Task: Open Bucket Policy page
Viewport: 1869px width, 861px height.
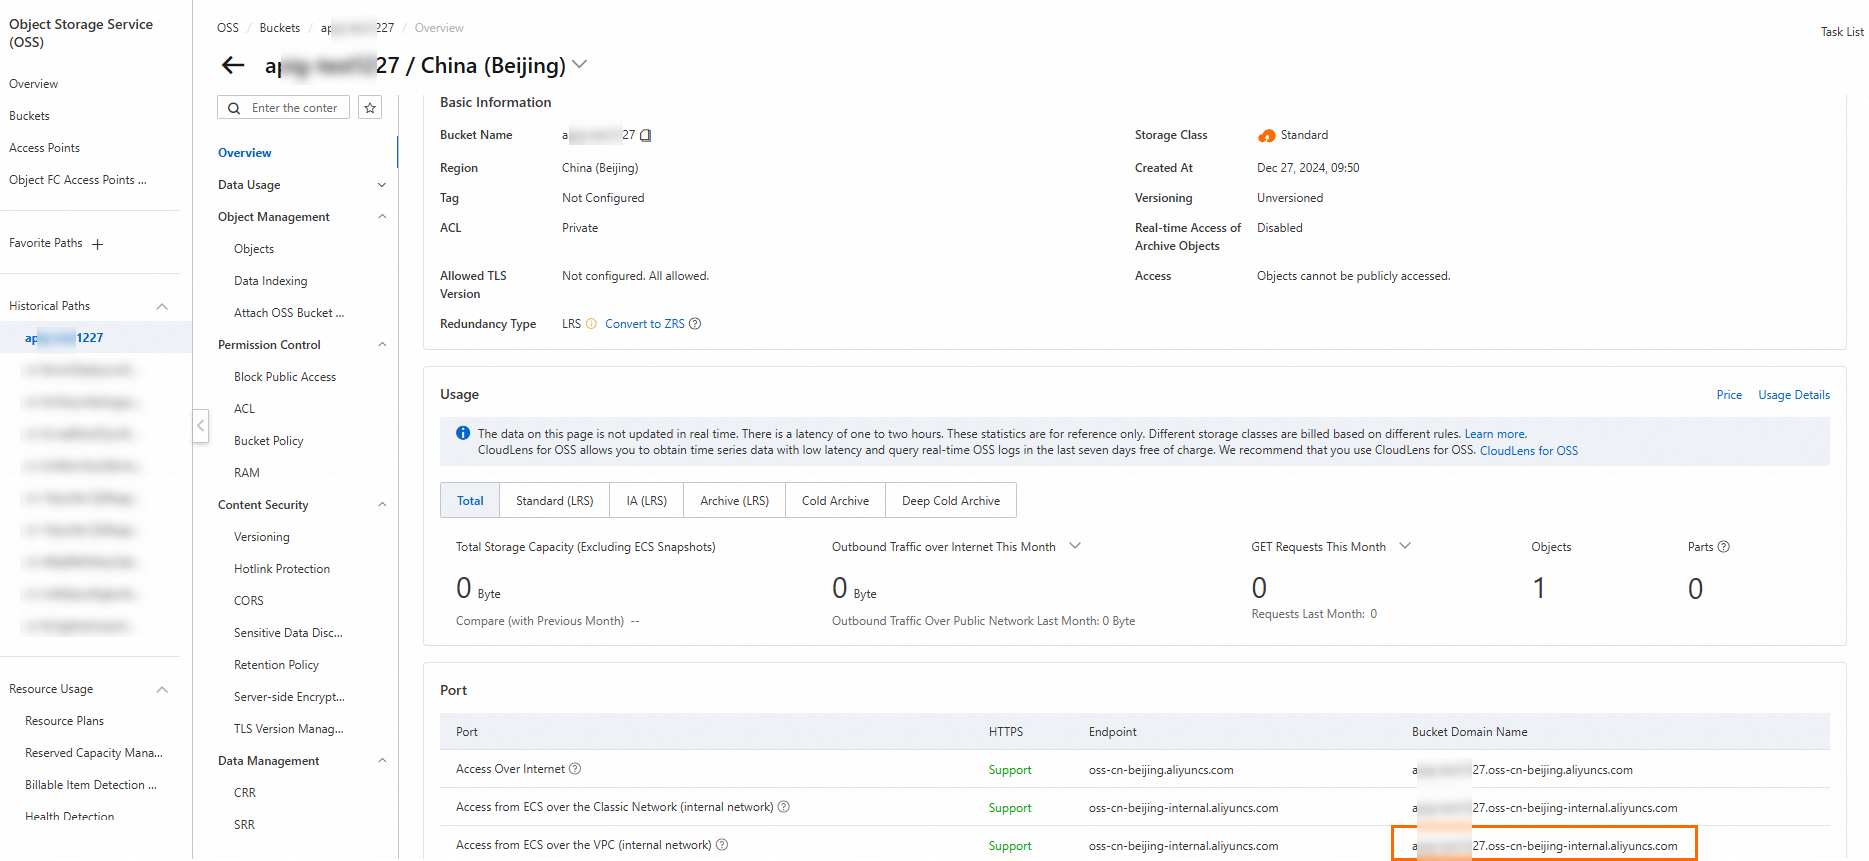Action: (269, 441)
